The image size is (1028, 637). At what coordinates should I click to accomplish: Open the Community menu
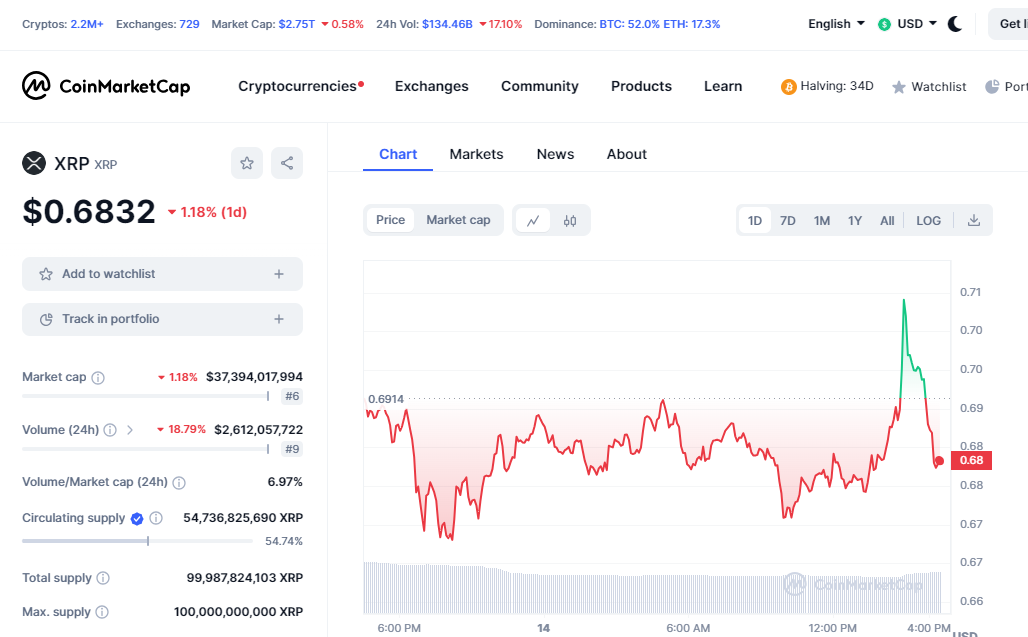[x=540, y=87]
